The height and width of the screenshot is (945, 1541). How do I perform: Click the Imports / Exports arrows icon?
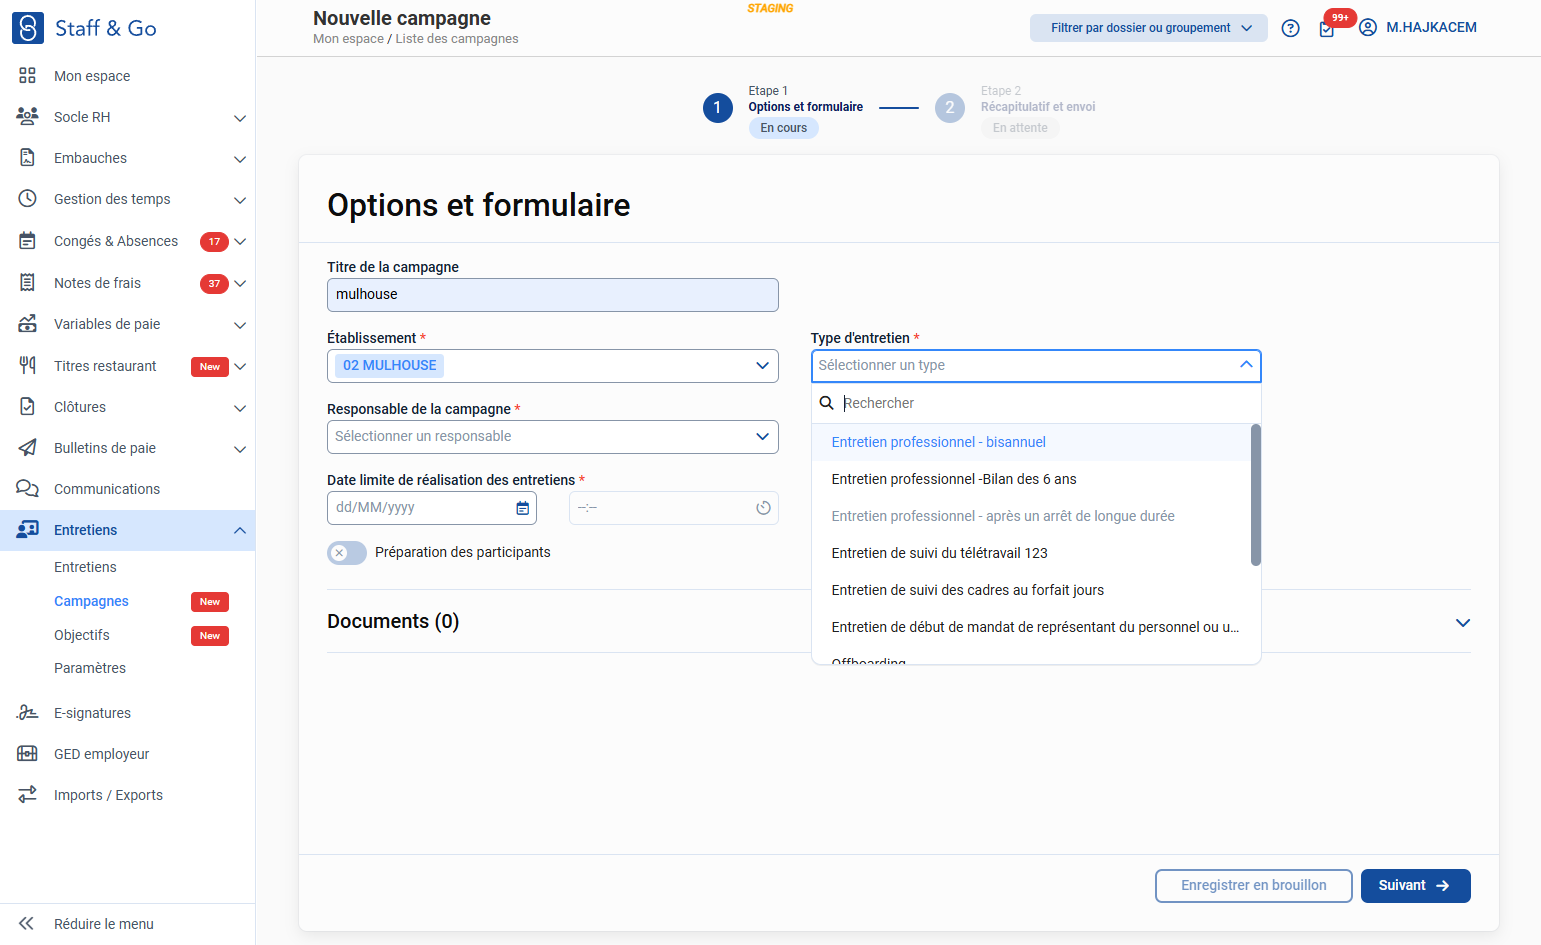[x=28, y=795]
